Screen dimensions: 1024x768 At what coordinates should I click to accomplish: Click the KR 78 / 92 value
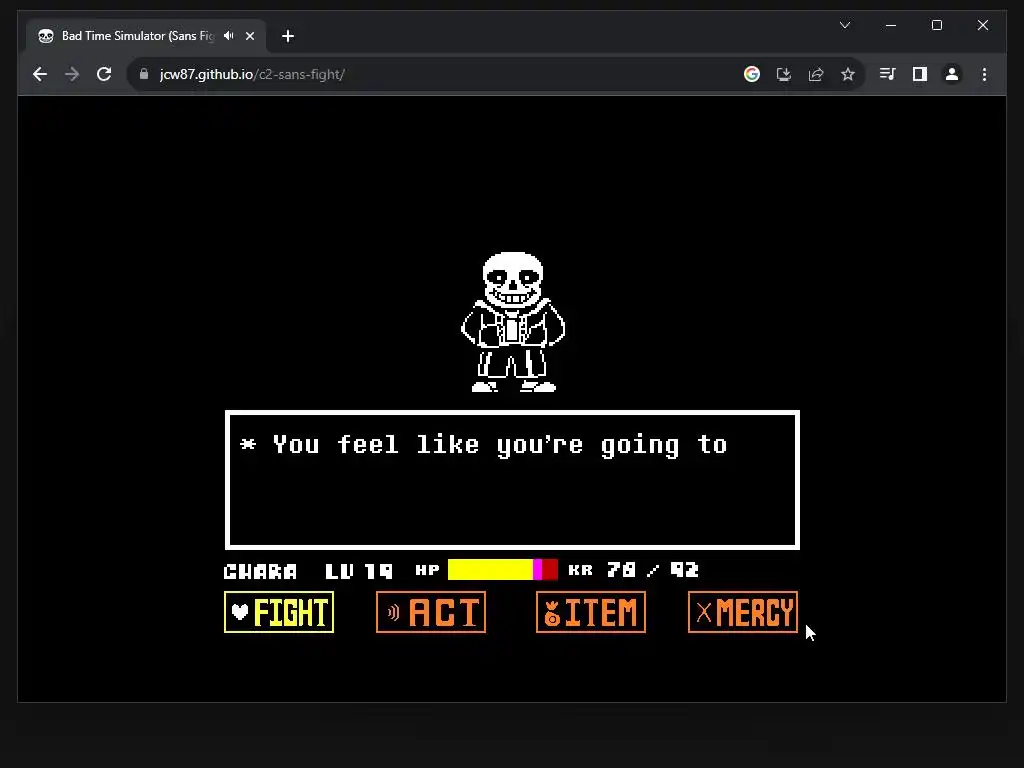click(633, 570)
